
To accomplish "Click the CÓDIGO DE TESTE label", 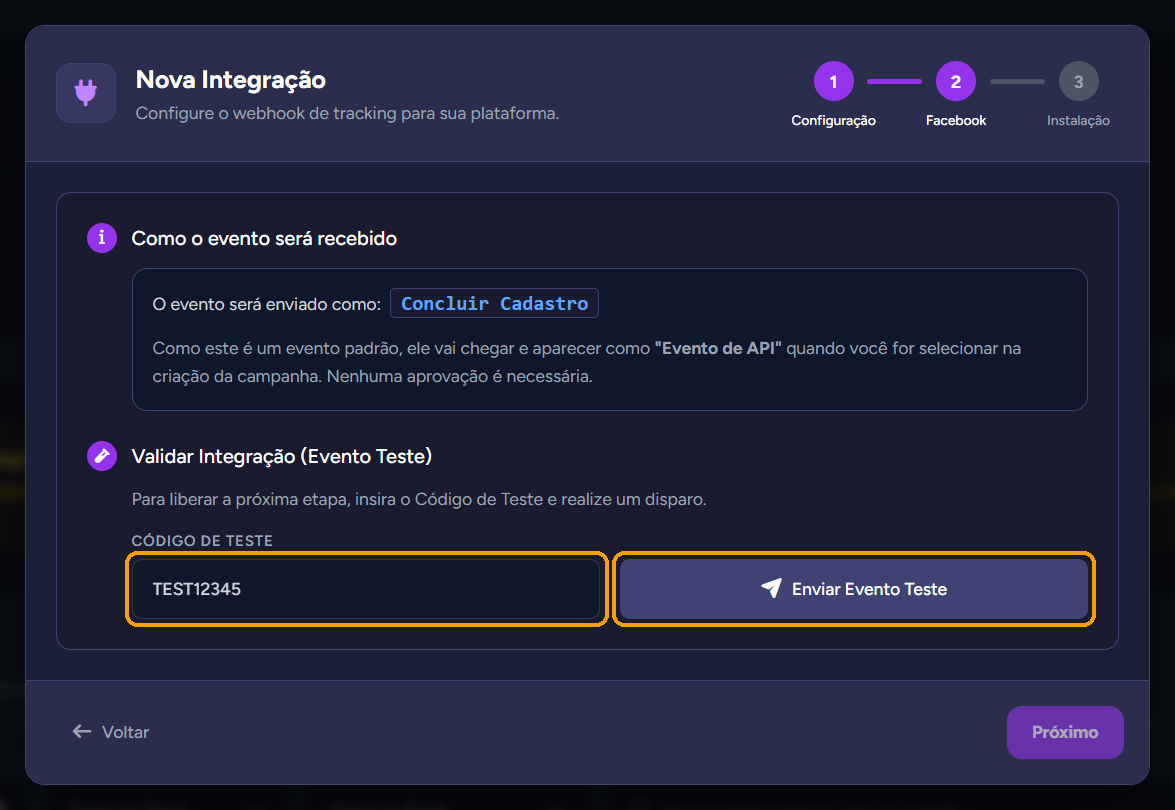I will [x=202, y=541].
